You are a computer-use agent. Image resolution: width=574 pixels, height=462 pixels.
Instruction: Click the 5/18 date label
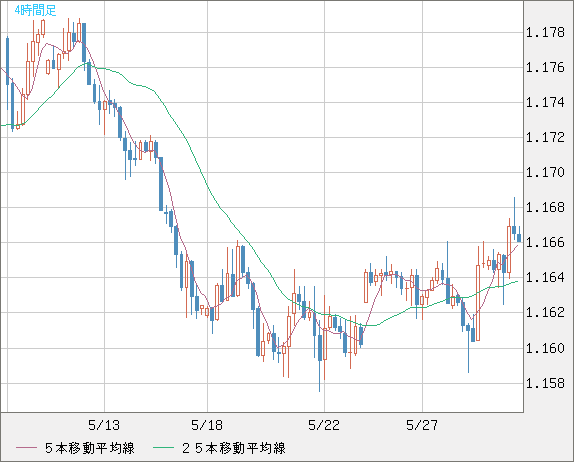click(x=207, y=425)
